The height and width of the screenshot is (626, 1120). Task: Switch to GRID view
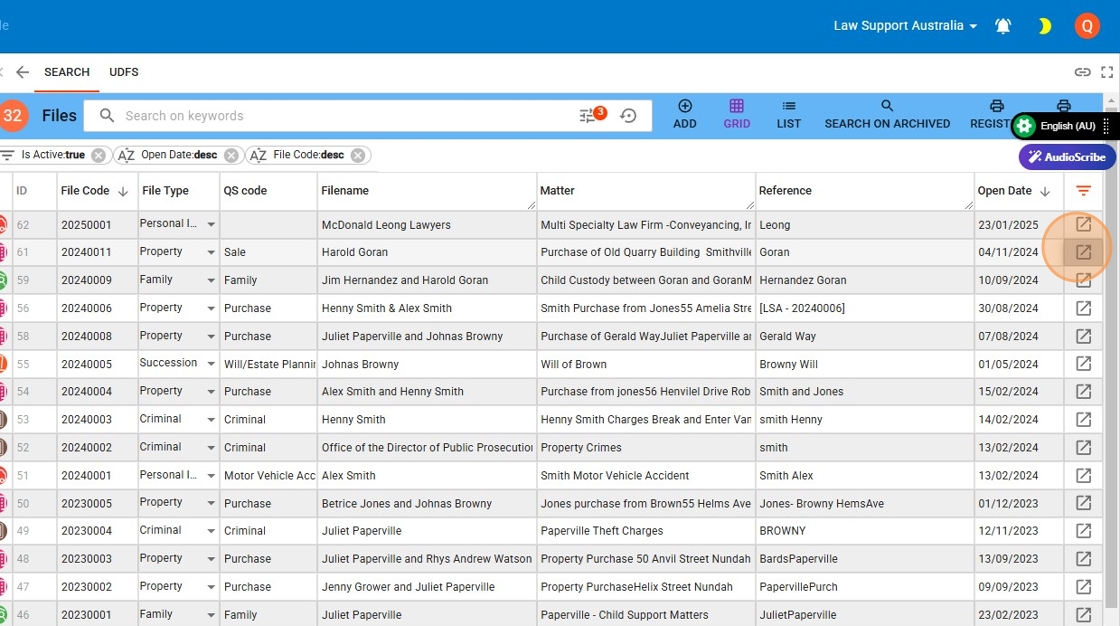click(x=736, y=114)
